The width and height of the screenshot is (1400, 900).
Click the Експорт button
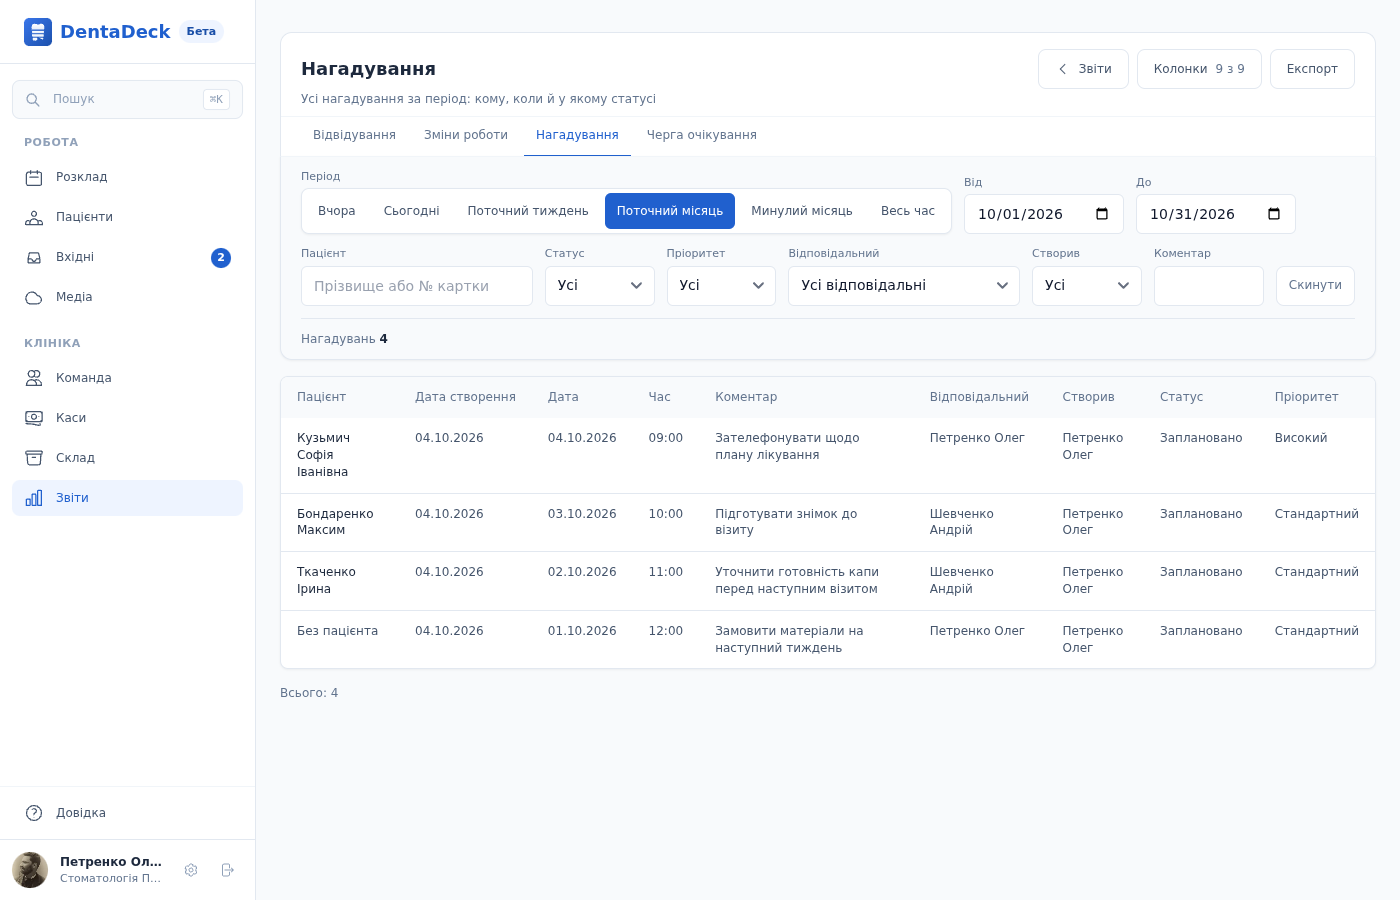(1312, 69)
